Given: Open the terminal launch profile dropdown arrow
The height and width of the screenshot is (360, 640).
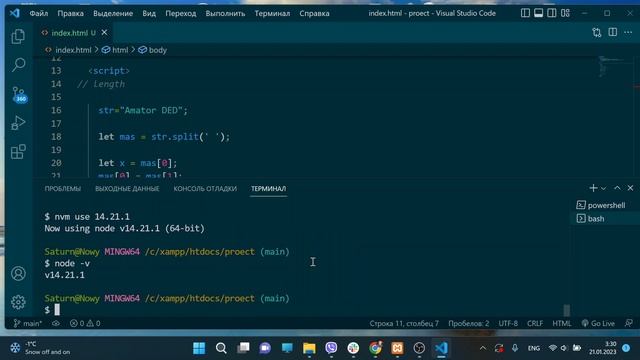Looking at the screenshot, I should pos(604,189).
